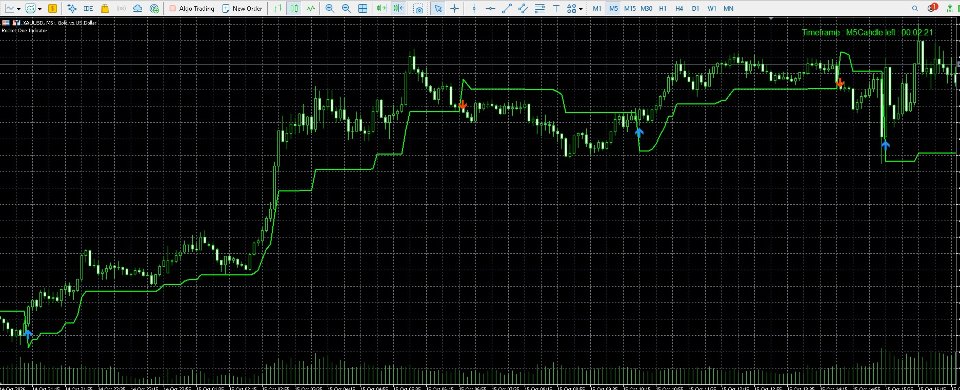This screenshot has height=390, width=960.
Task: Open the templates icon
Action: point(31,9)
